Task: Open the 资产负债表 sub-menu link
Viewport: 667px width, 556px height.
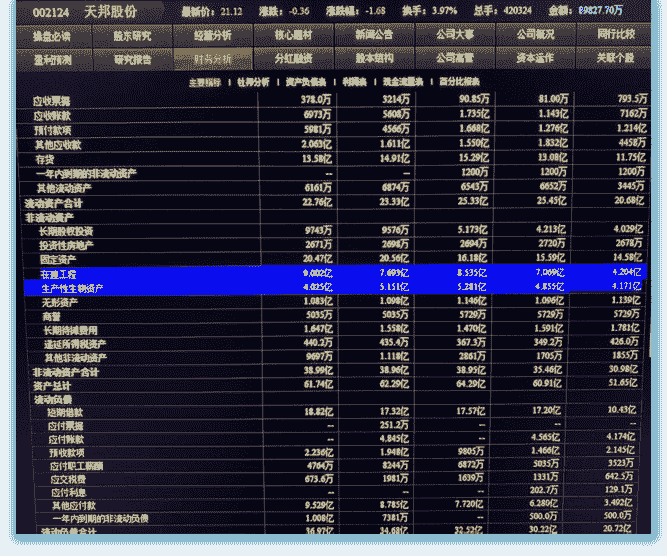Action: coord(305,81)
